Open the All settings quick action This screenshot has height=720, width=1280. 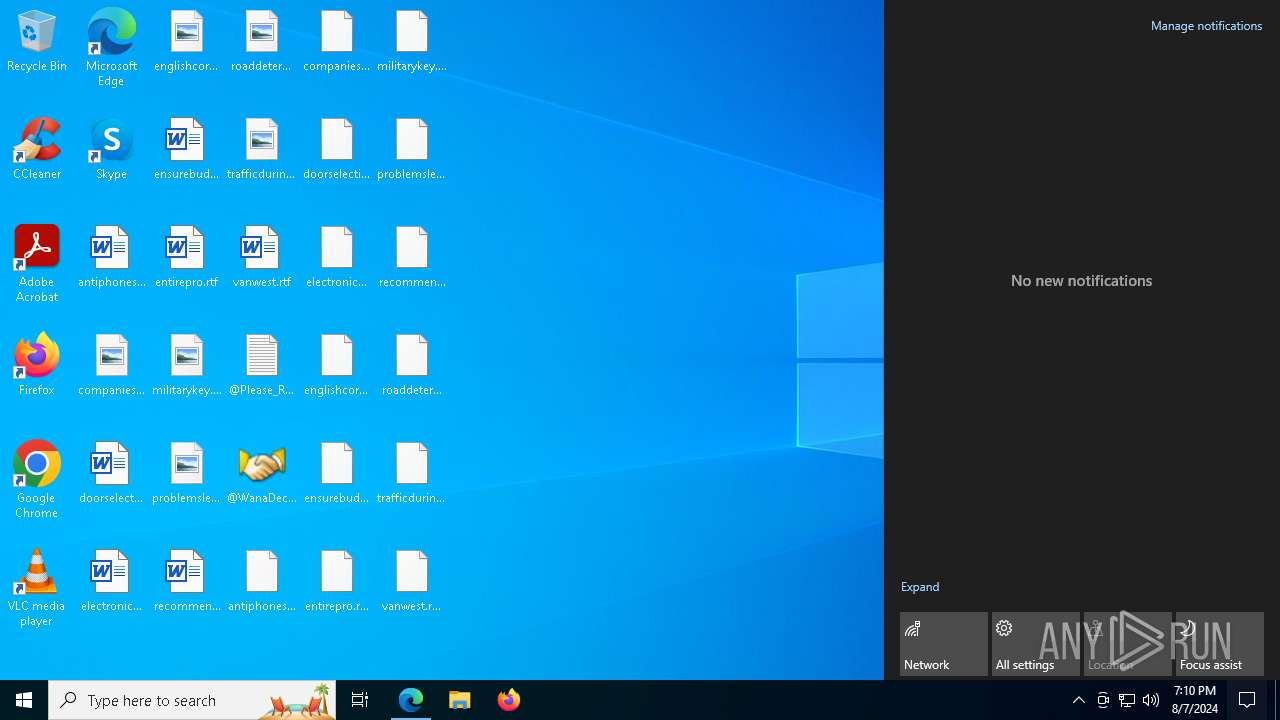click(x=1035, y=644)
